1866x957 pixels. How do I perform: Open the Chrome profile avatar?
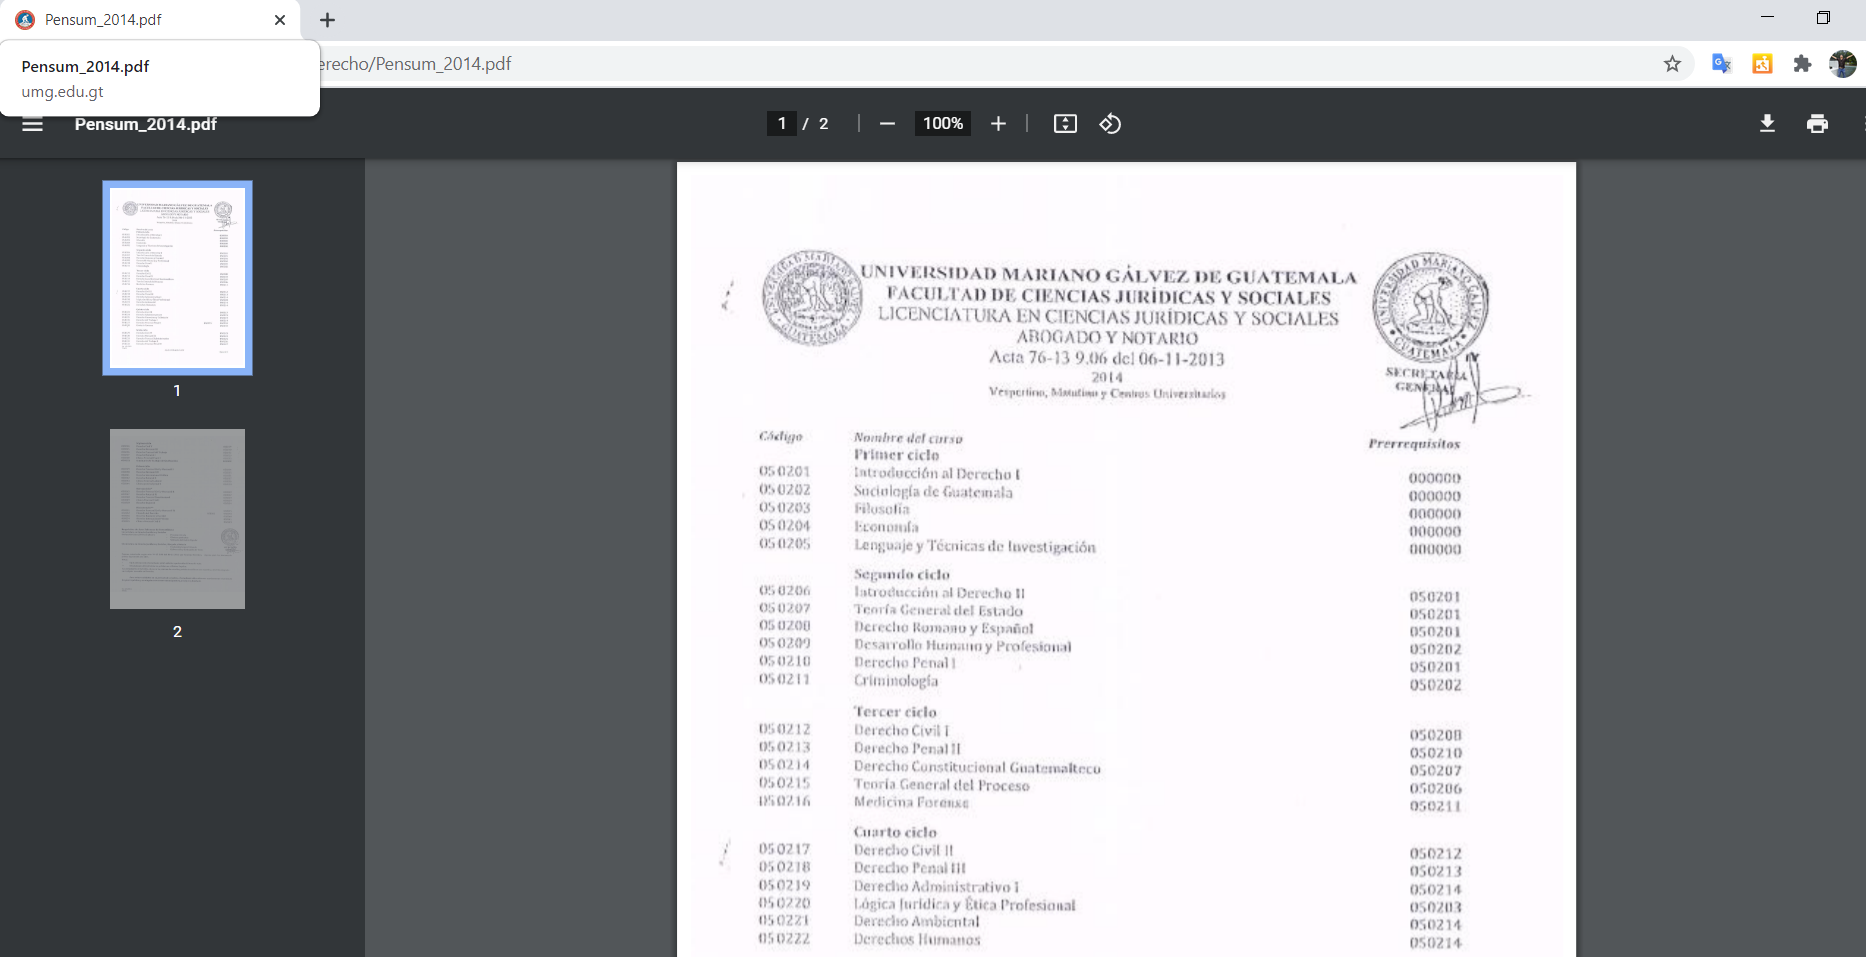pos(1842,64)
